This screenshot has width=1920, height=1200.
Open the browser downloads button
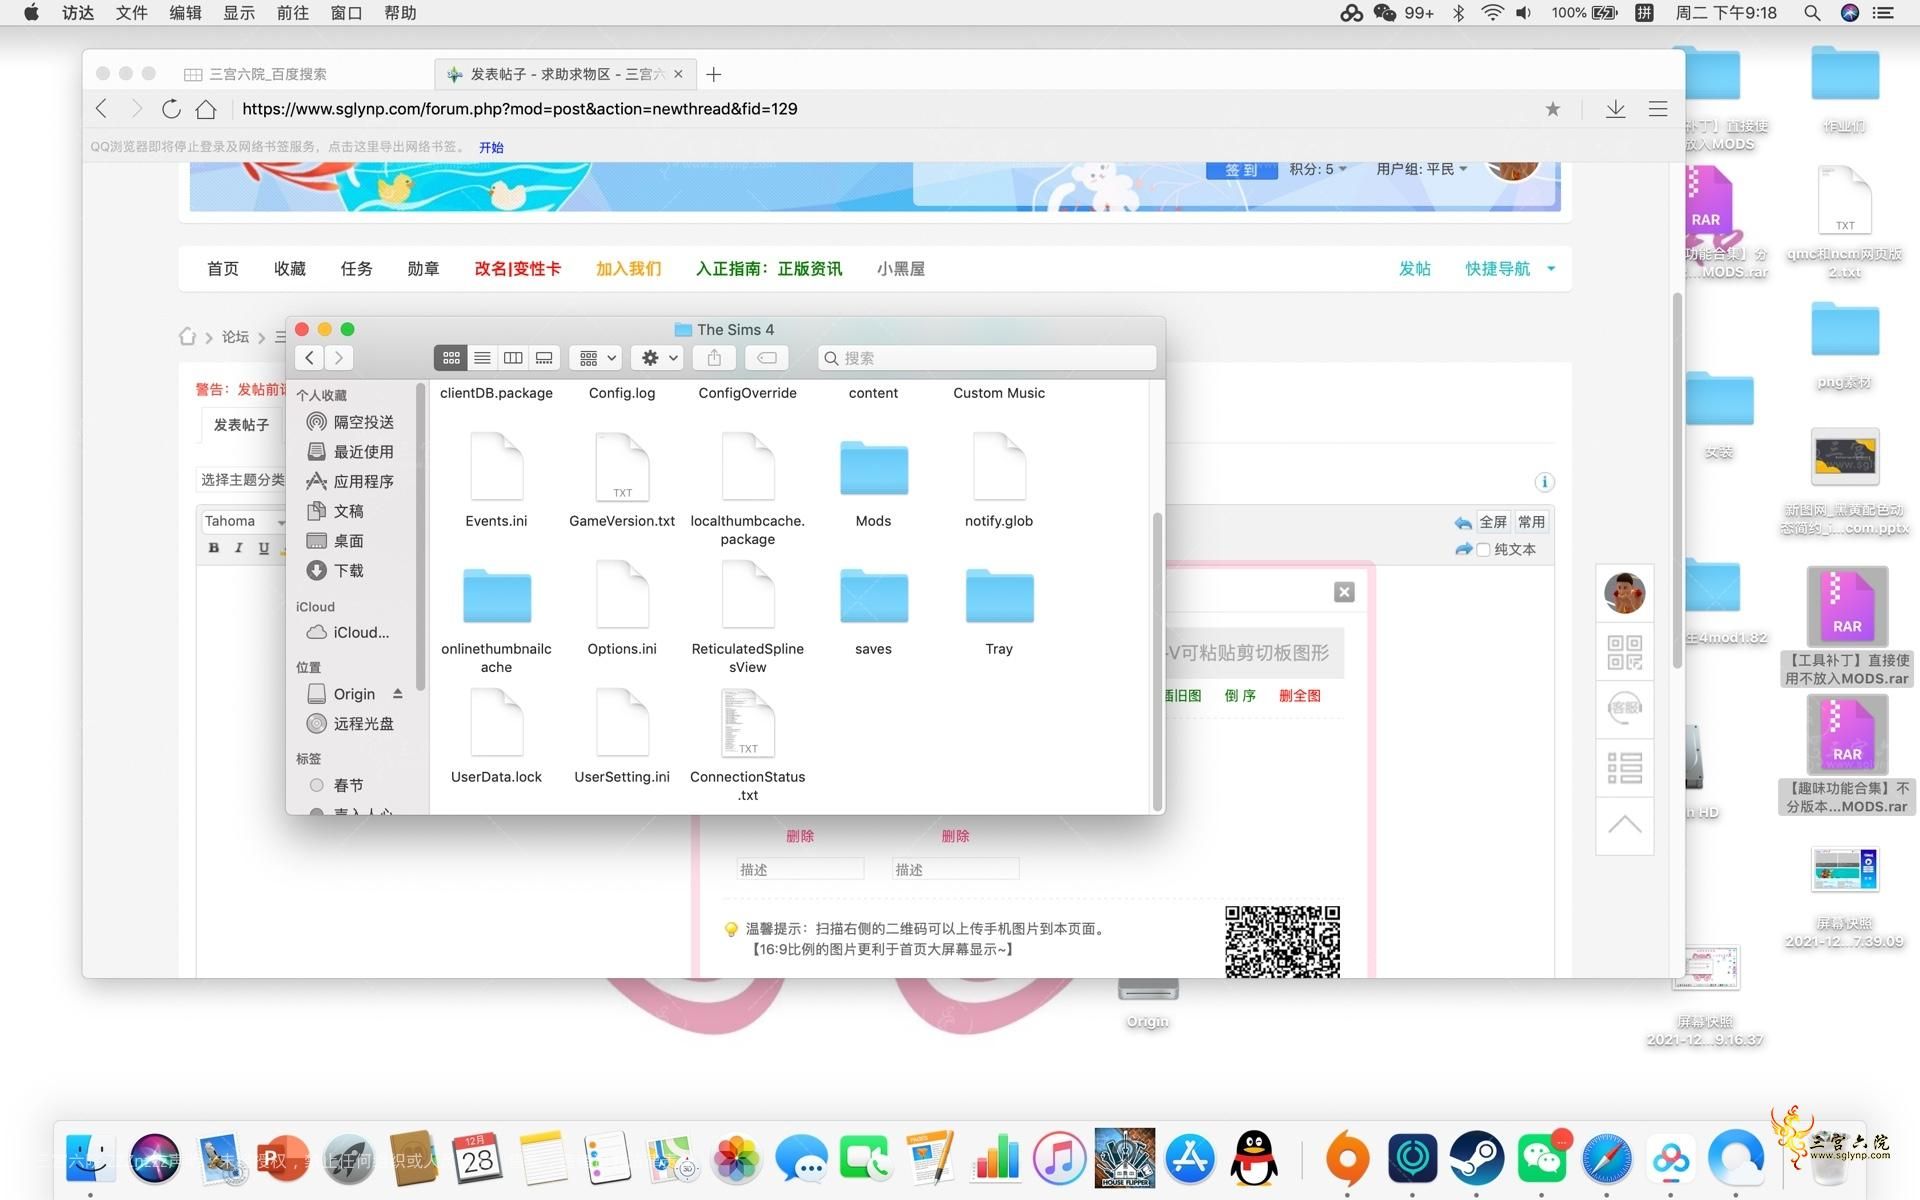point(1615,109)
